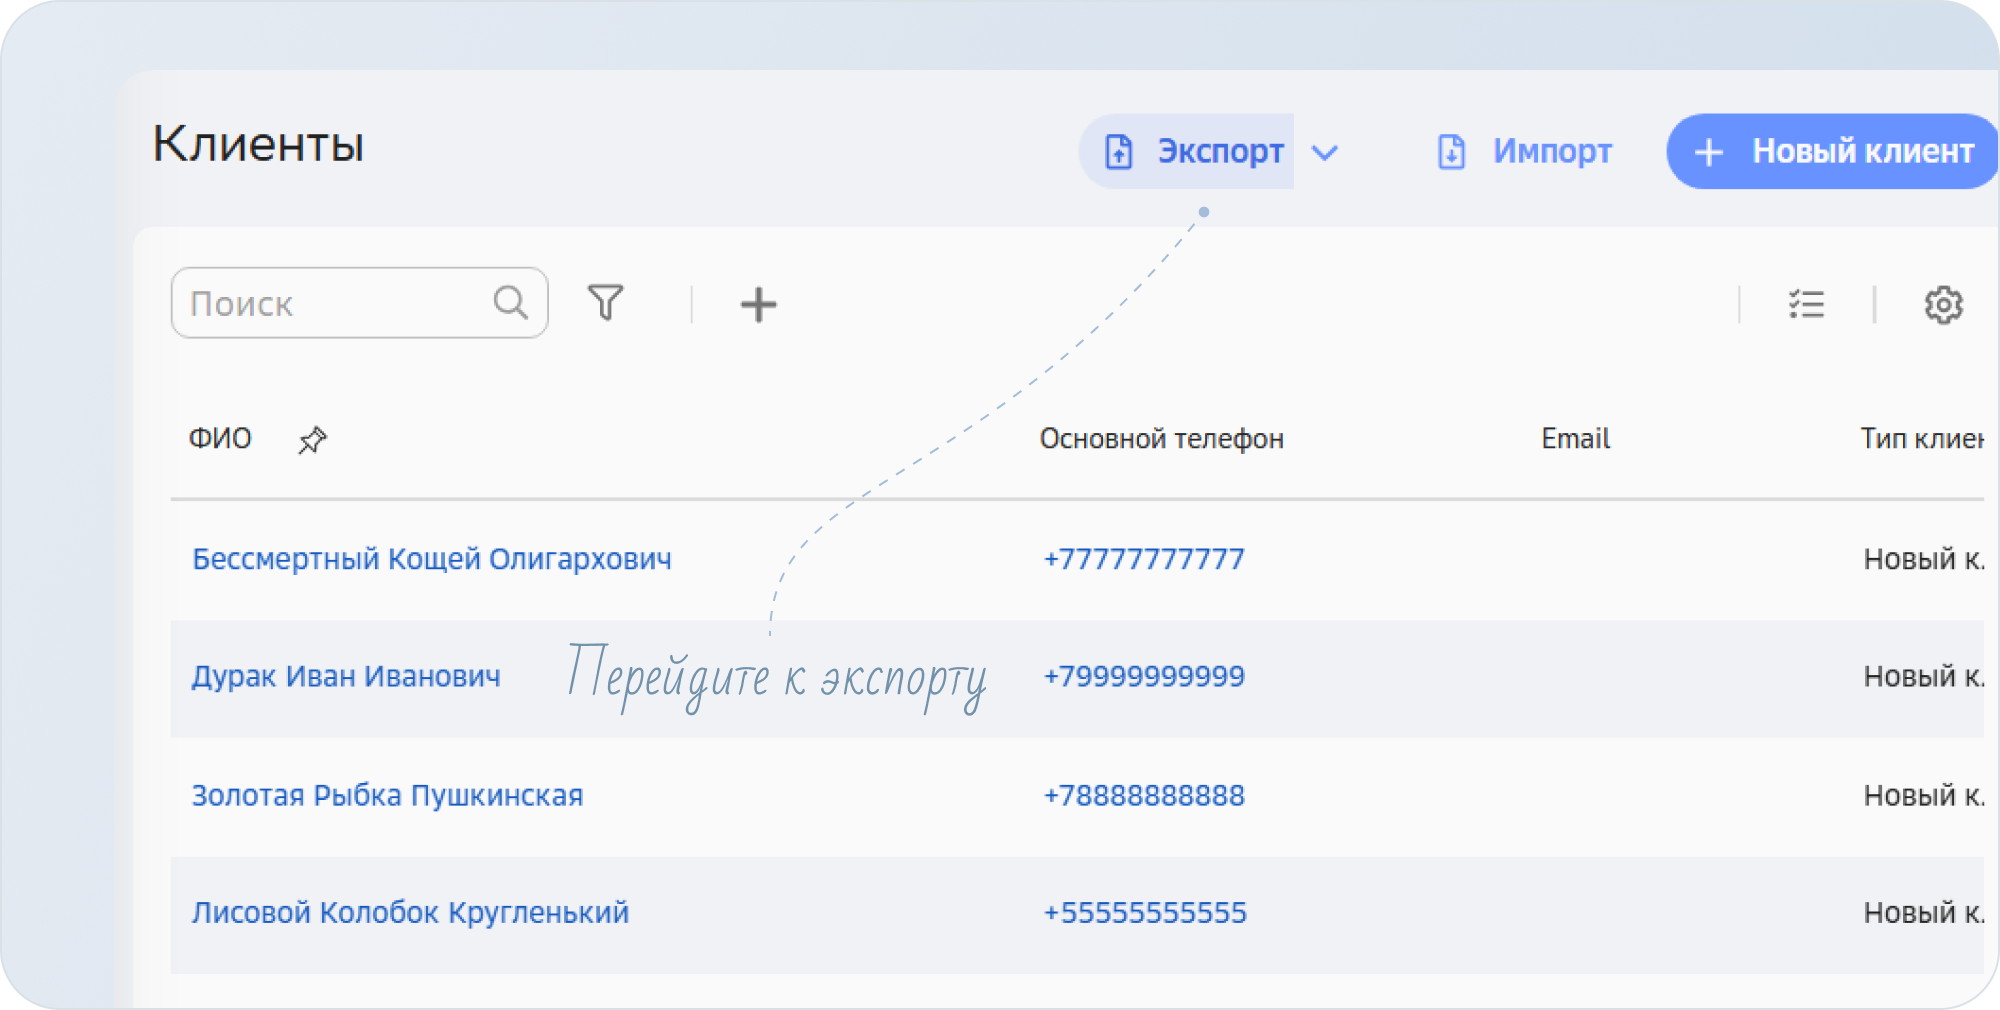Open table settings gear icon
Viewport: 2000px width, 1010px height.
coord(1943,304)
